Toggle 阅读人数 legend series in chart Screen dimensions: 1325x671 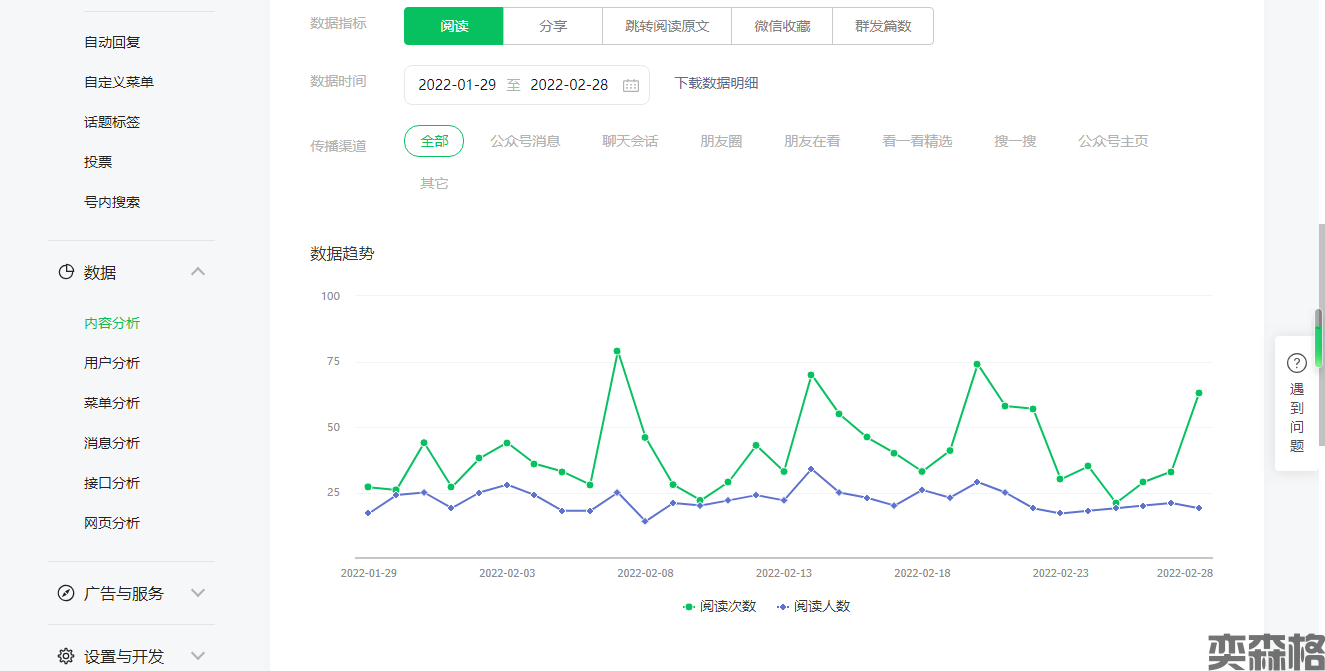coord(813,606)
